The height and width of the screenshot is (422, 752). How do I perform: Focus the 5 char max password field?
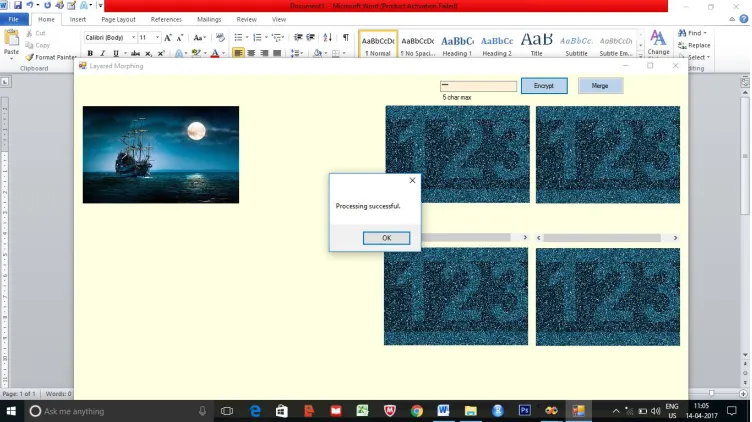(478, 86)
